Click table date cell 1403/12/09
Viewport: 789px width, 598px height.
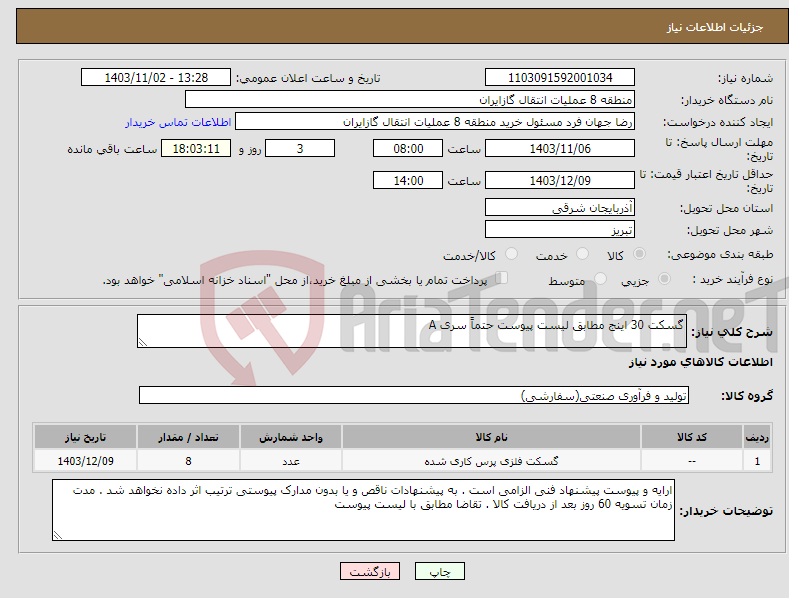pos(86,461)
